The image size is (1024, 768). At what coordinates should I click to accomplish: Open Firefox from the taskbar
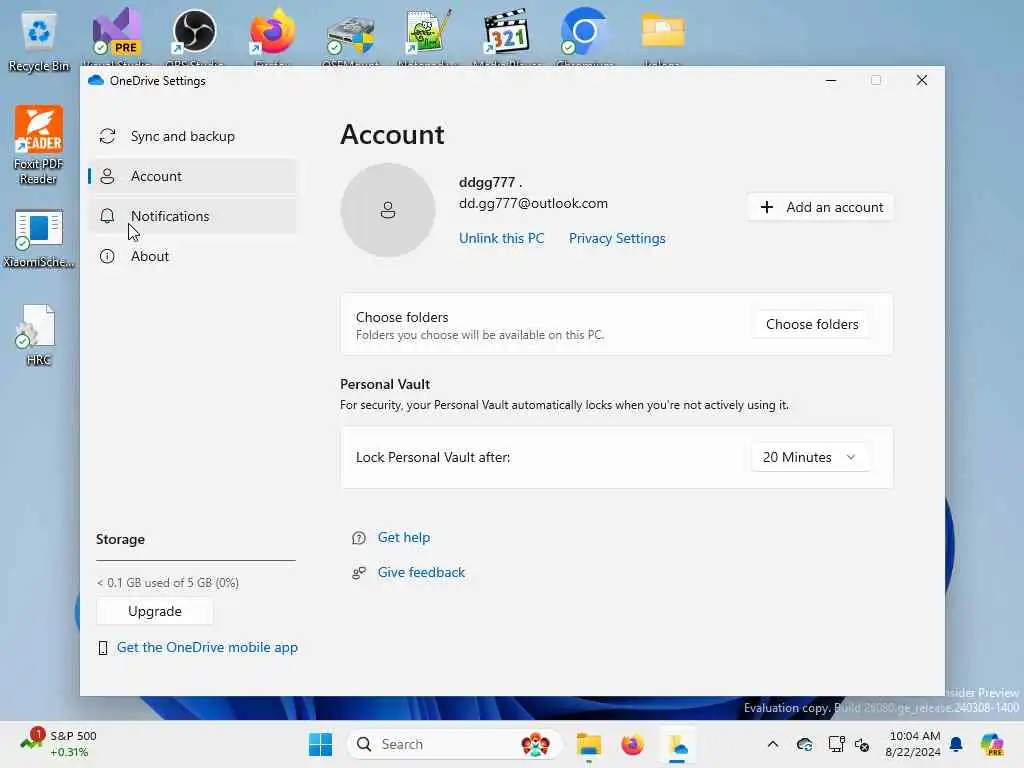[x=632, y=744]
